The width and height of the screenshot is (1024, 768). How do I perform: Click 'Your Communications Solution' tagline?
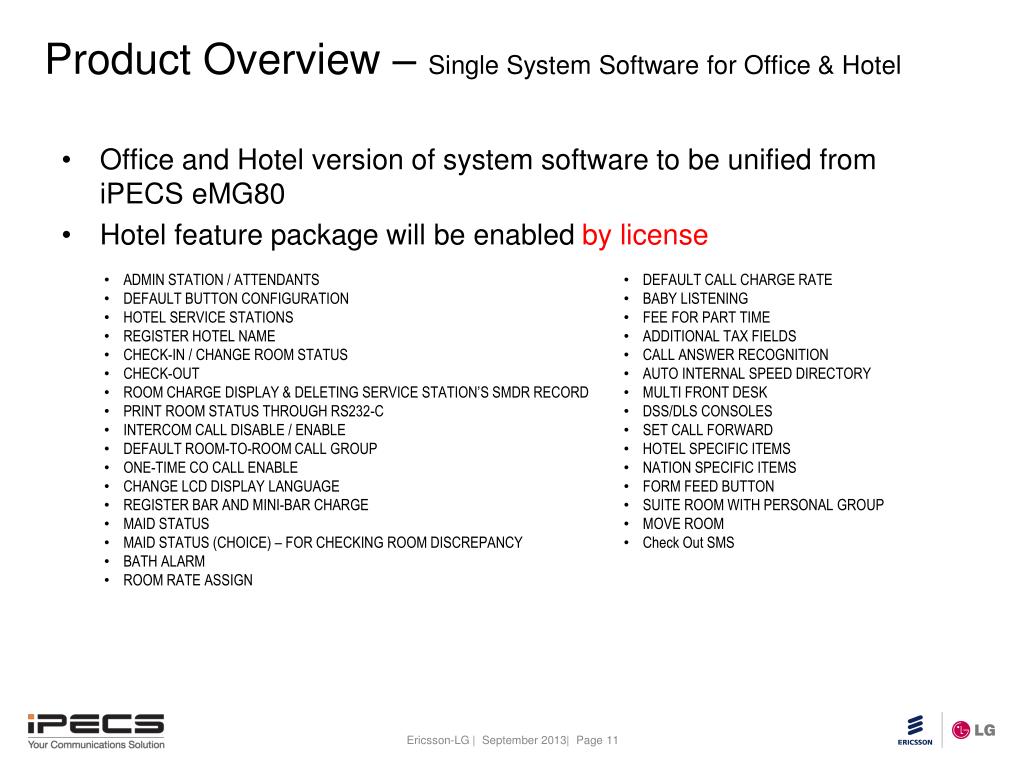coord(96,744)
